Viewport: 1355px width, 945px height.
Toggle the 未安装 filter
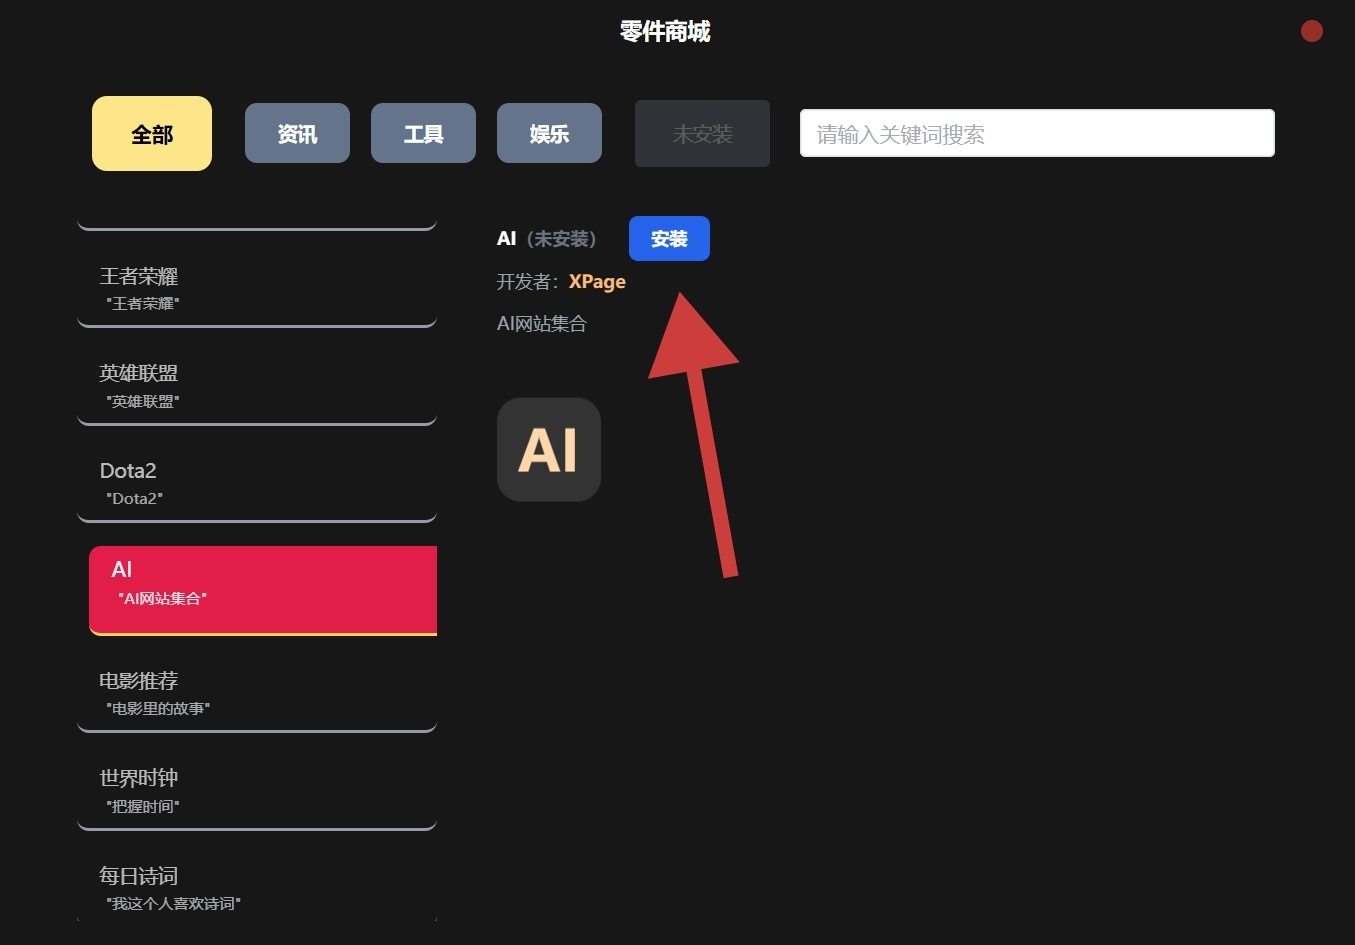[702, 133]
